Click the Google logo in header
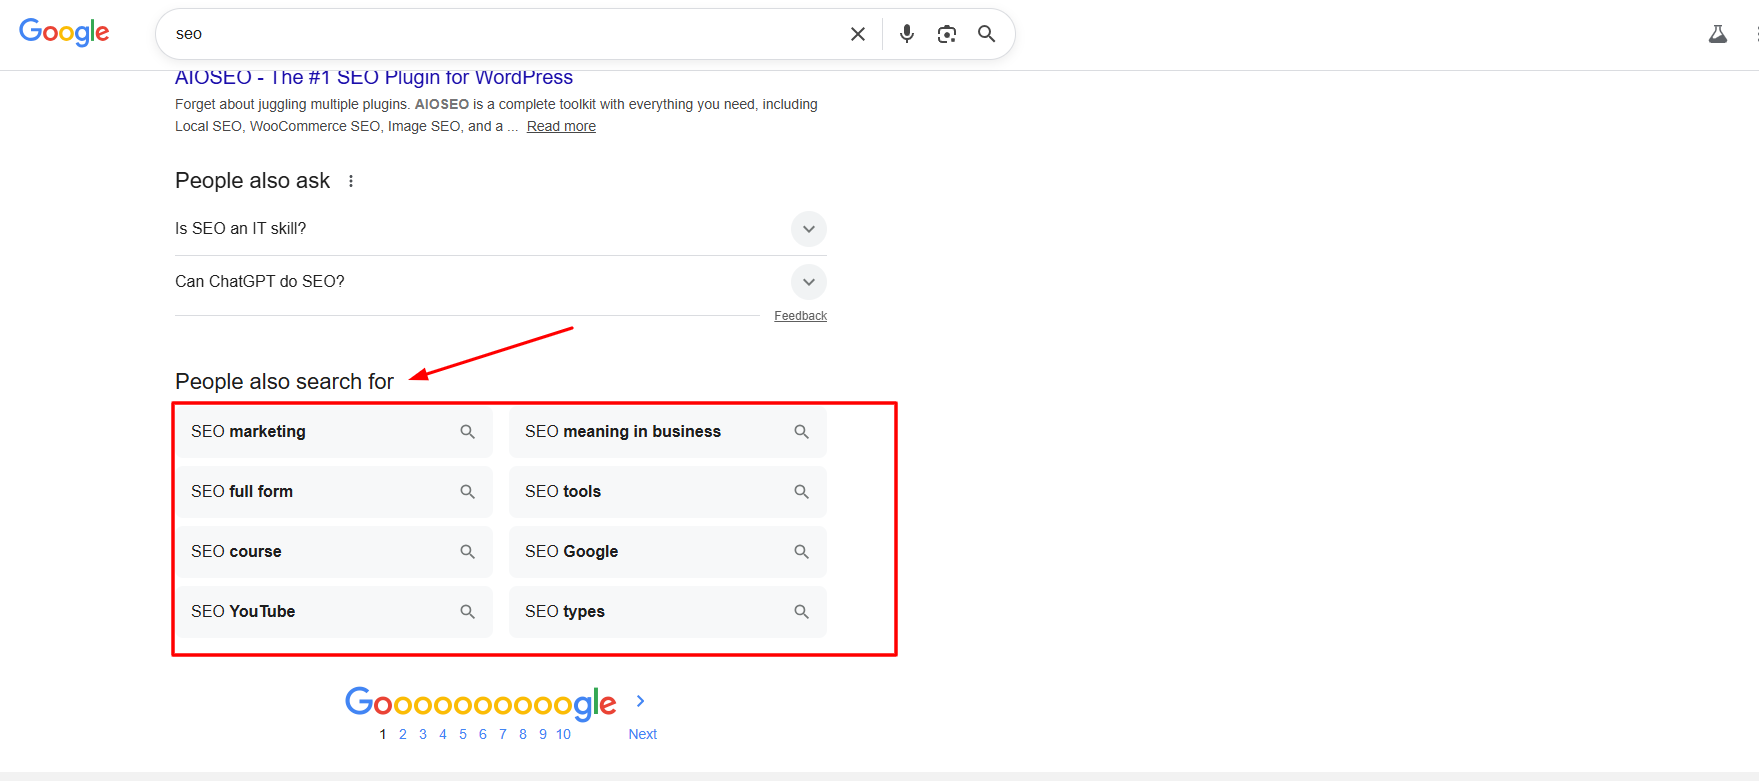 click(64, 33)
